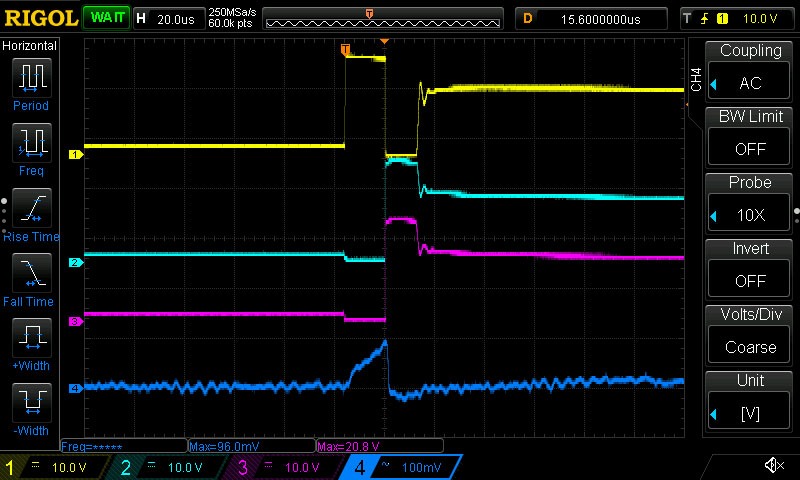Click the yellow channel 1 ground marker
Viewport: 800px width, 480px height.
tap(76, 154)
